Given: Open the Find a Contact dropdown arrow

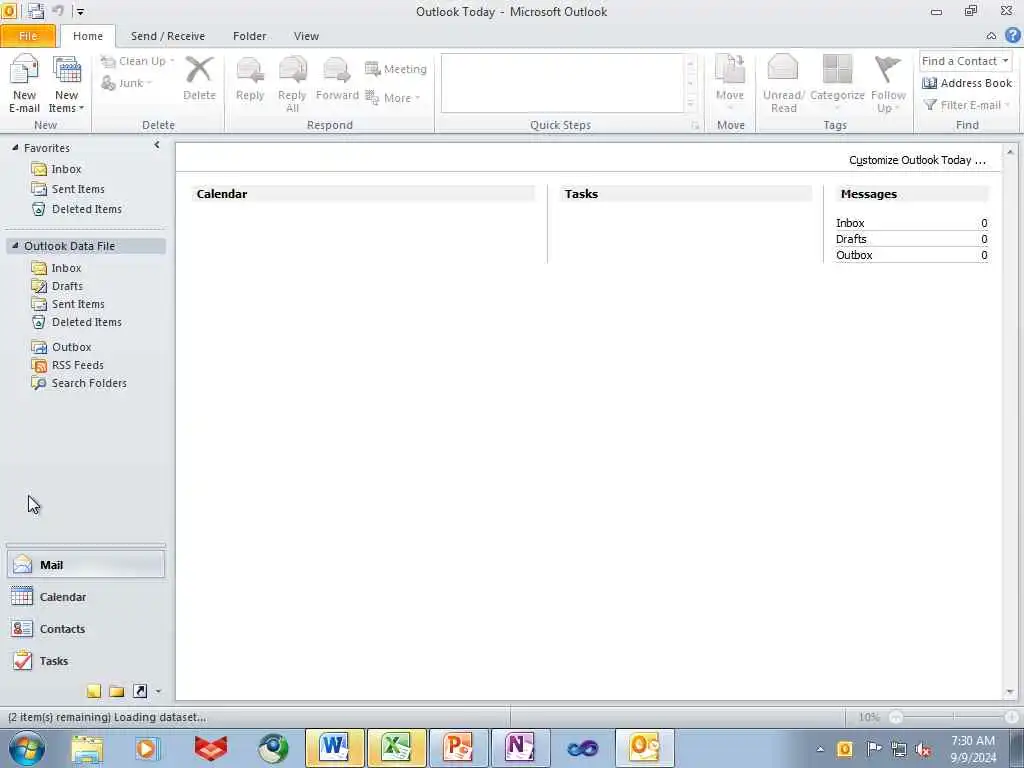Looking at the screenshot, I should (x=1006, y=61).
